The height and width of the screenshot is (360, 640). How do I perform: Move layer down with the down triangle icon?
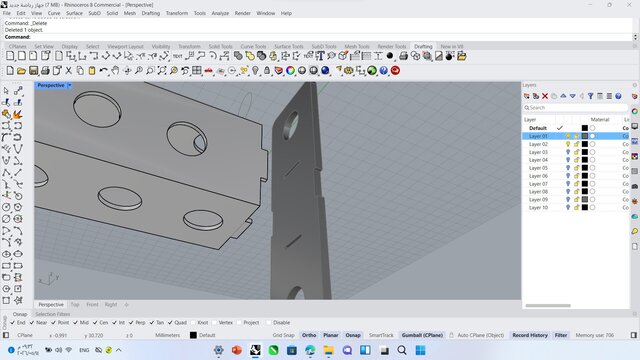point(573,96)
